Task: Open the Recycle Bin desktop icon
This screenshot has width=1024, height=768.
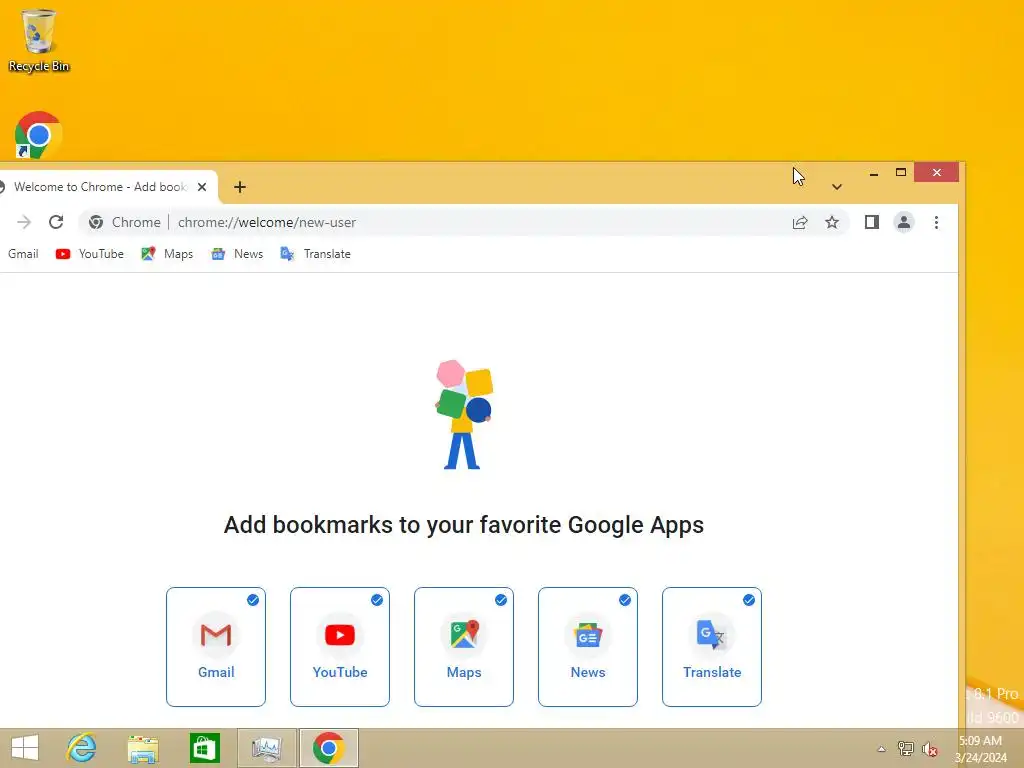Action: 39,40
